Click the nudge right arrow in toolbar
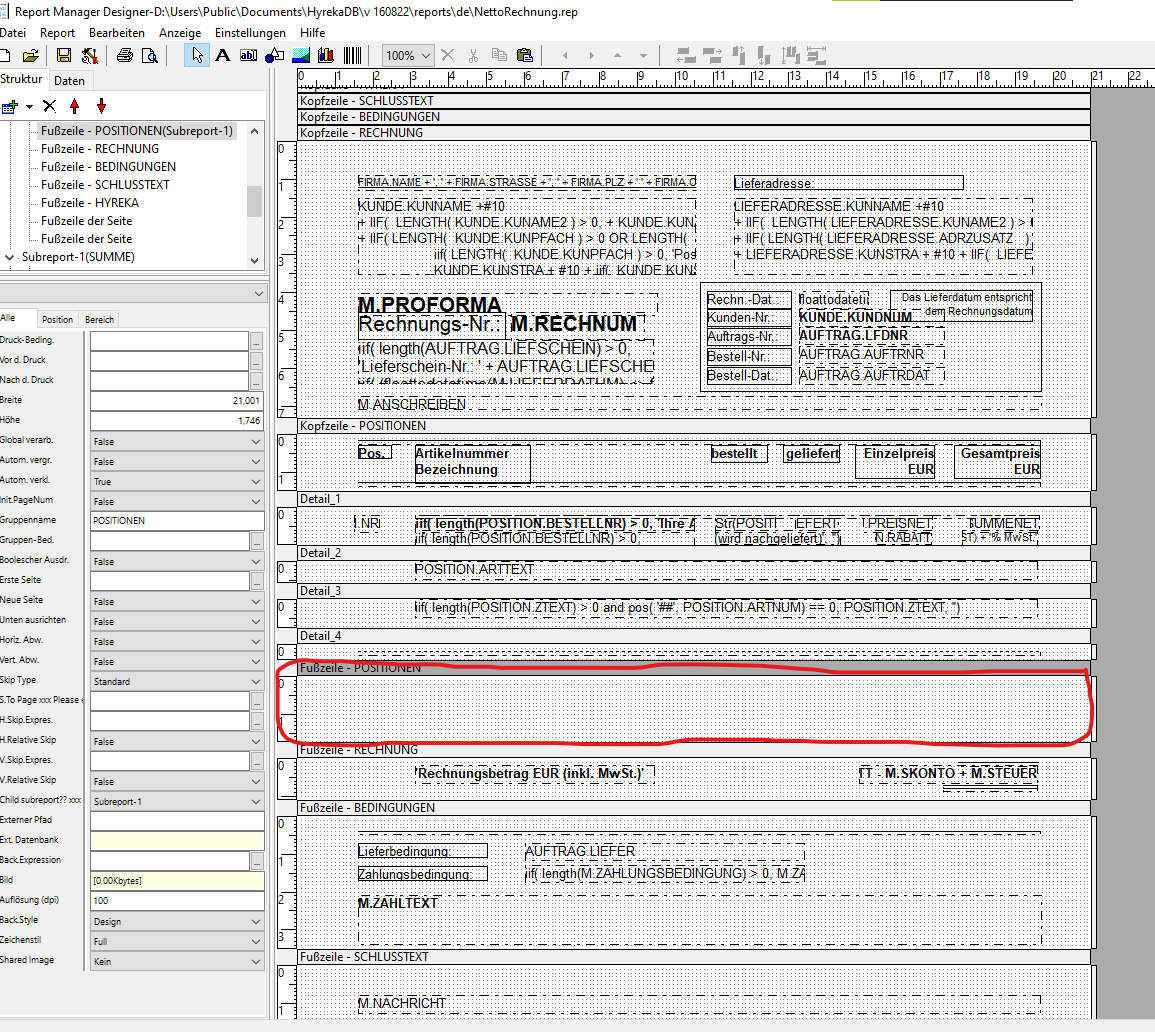Image resolution: width=1155 pixels, height=1032 pixels. tap(591, 55)
